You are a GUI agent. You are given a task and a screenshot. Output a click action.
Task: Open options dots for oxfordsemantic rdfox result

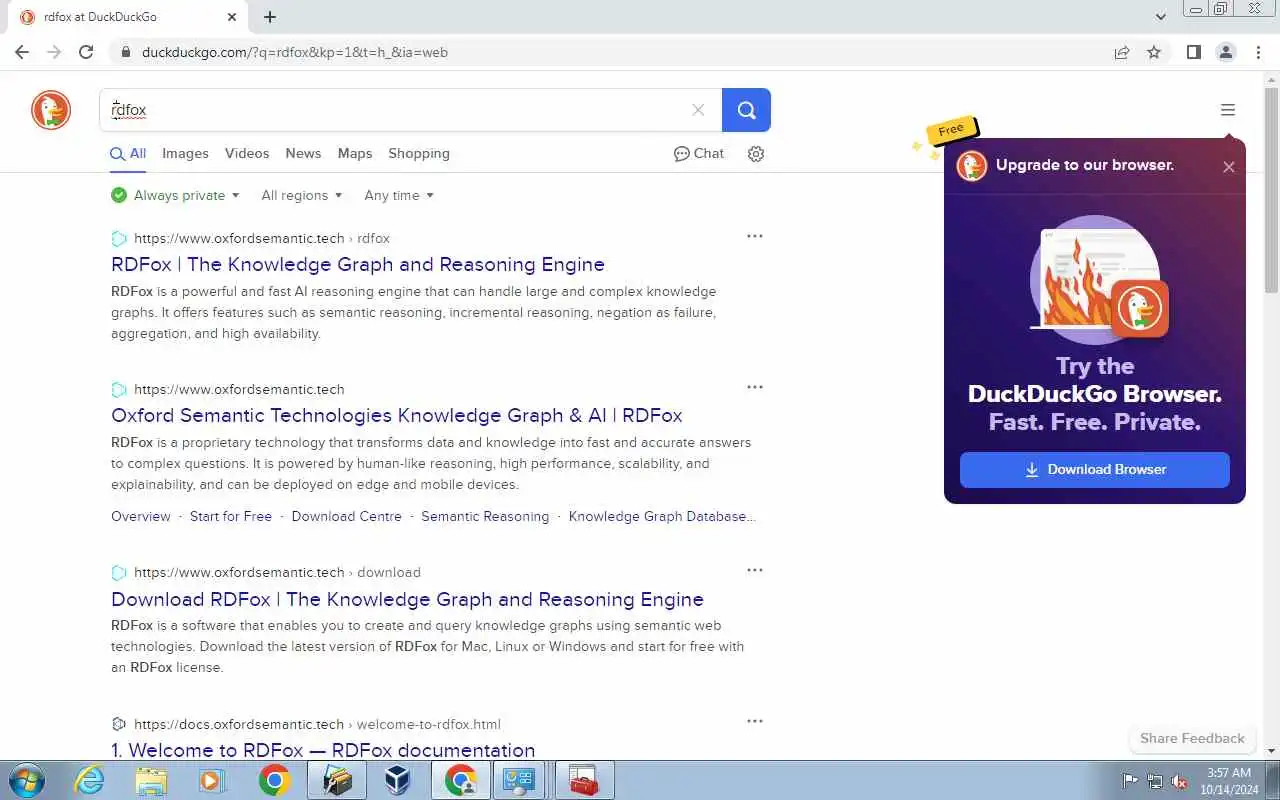(755, 236)
